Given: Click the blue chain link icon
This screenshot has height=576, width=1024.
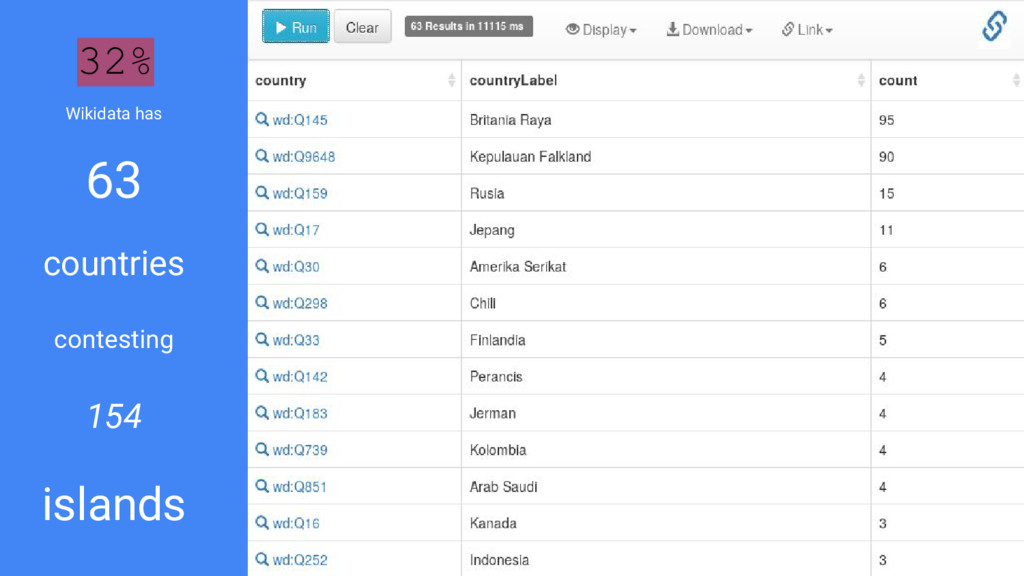Looking at the screenshot, I should coord(995,26).
